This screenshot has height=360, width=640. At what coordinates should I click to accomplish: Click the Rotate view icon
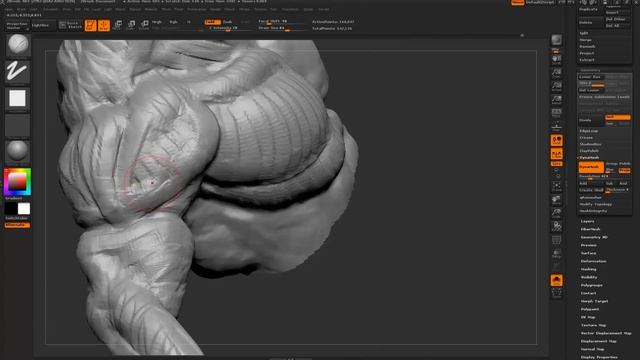pyautogui.click(x=557, y=226)
